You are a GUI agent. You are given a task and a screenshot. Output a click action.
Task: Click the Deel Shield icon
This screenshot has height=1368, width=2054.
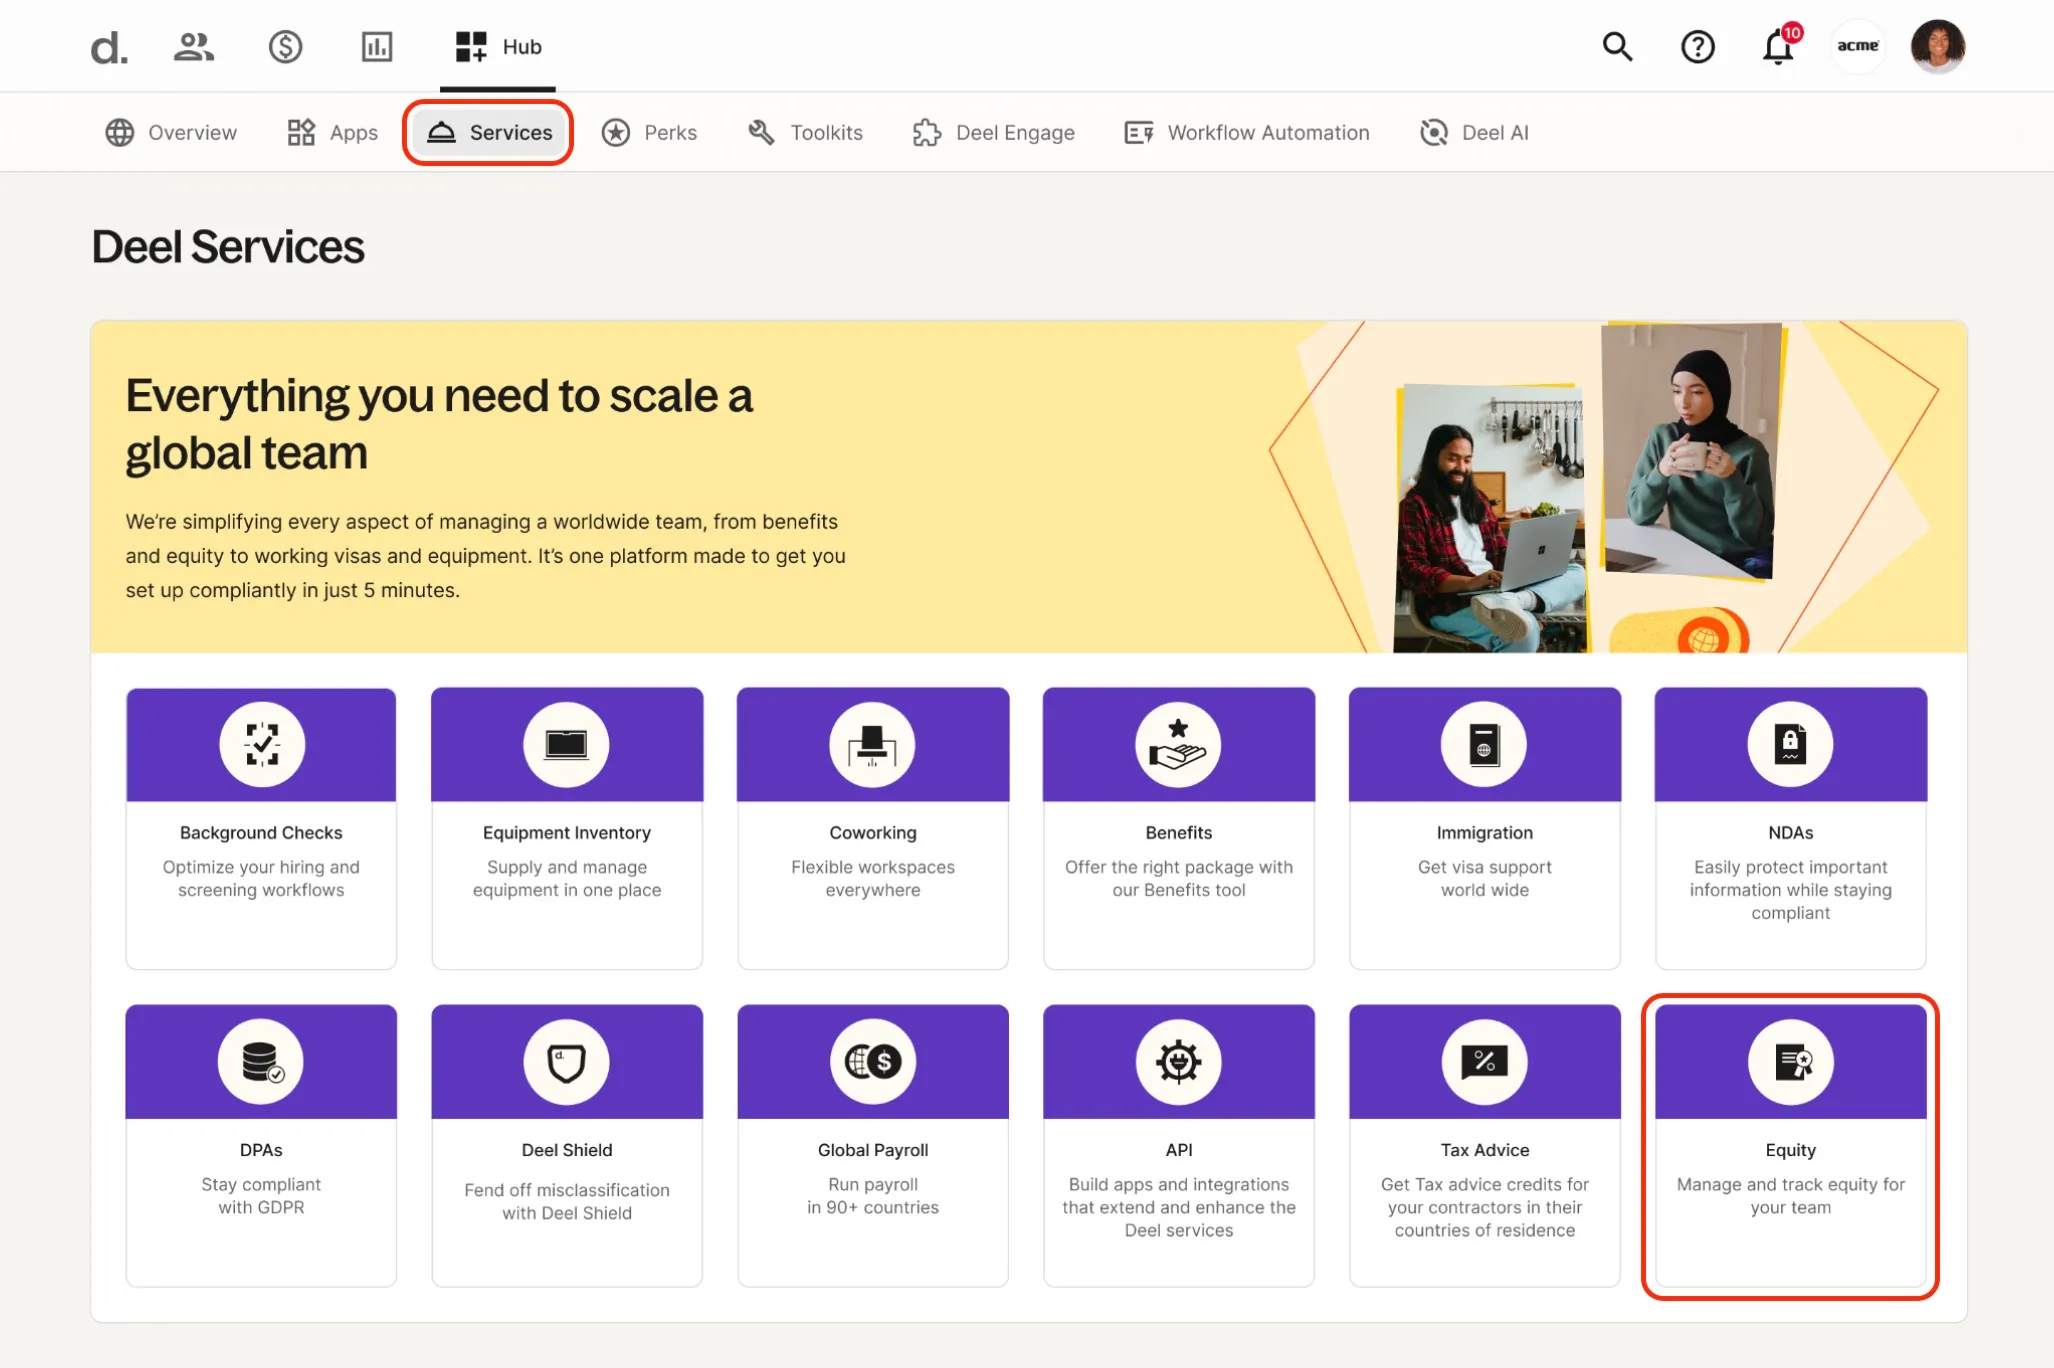coord(566,1062)
